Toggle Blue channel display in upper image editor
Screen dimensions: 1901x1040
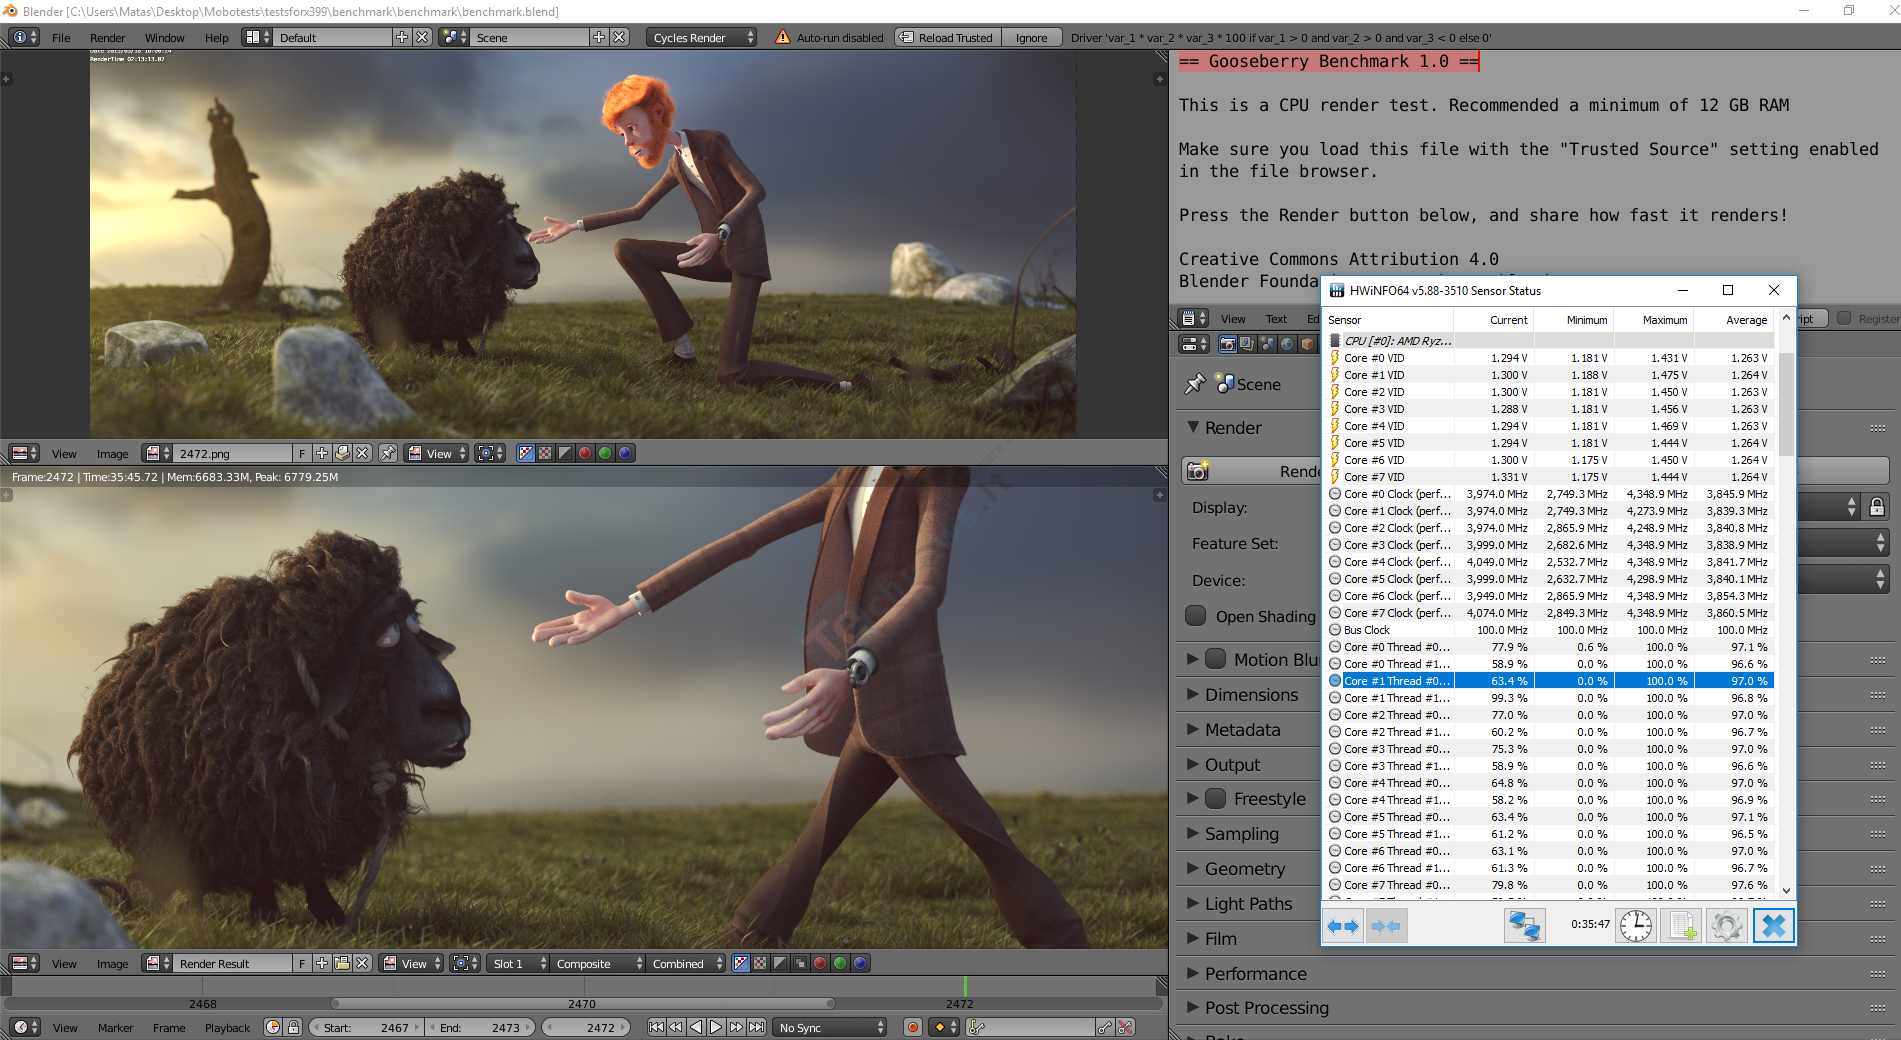tap(625, 453)
